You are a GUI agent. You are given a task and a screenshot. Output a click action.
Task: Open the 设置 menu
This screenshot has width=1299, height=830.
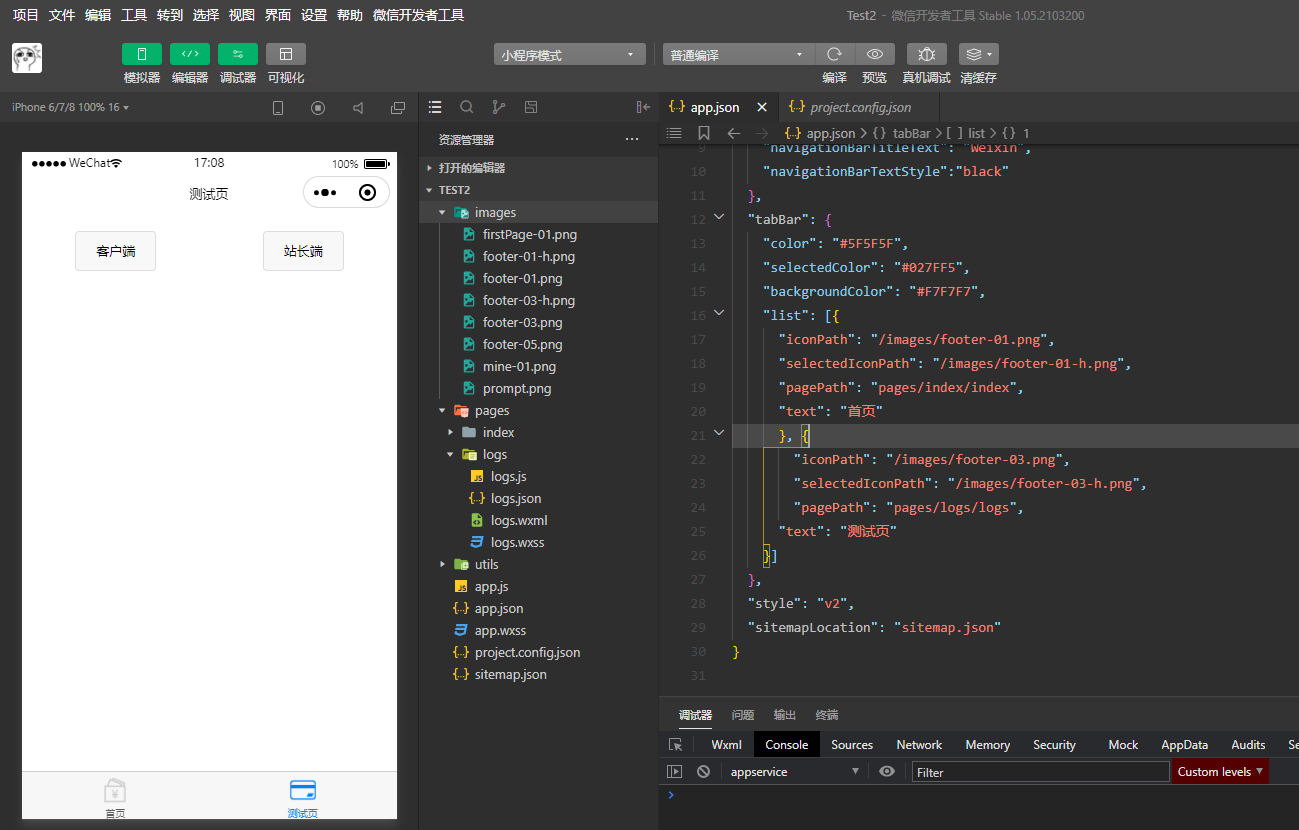[x=314, y=15]
